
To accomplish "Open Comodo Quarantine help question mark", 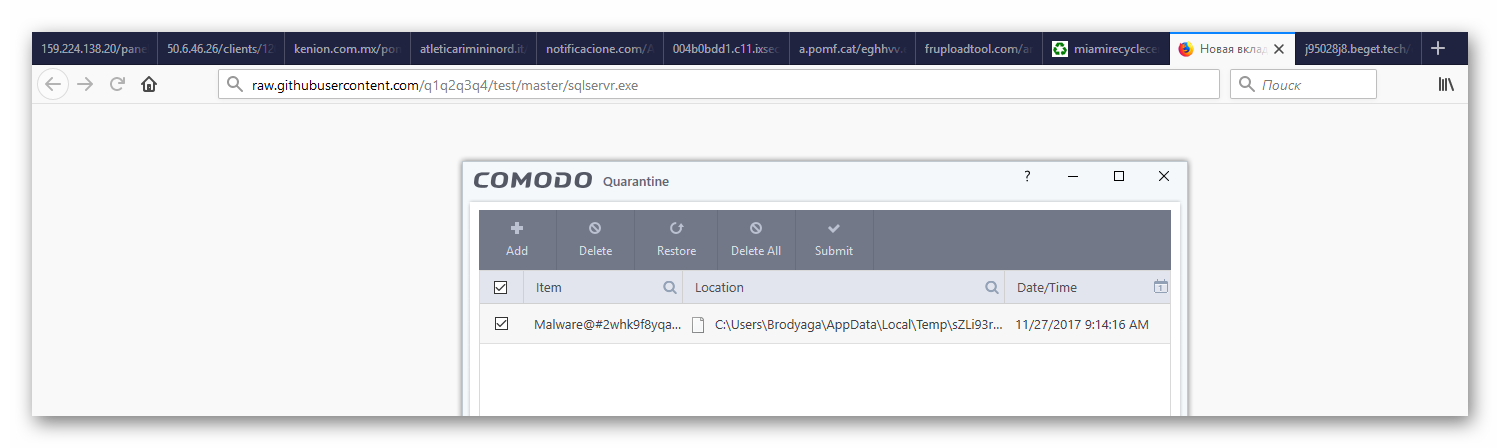I will (1027, 176).
